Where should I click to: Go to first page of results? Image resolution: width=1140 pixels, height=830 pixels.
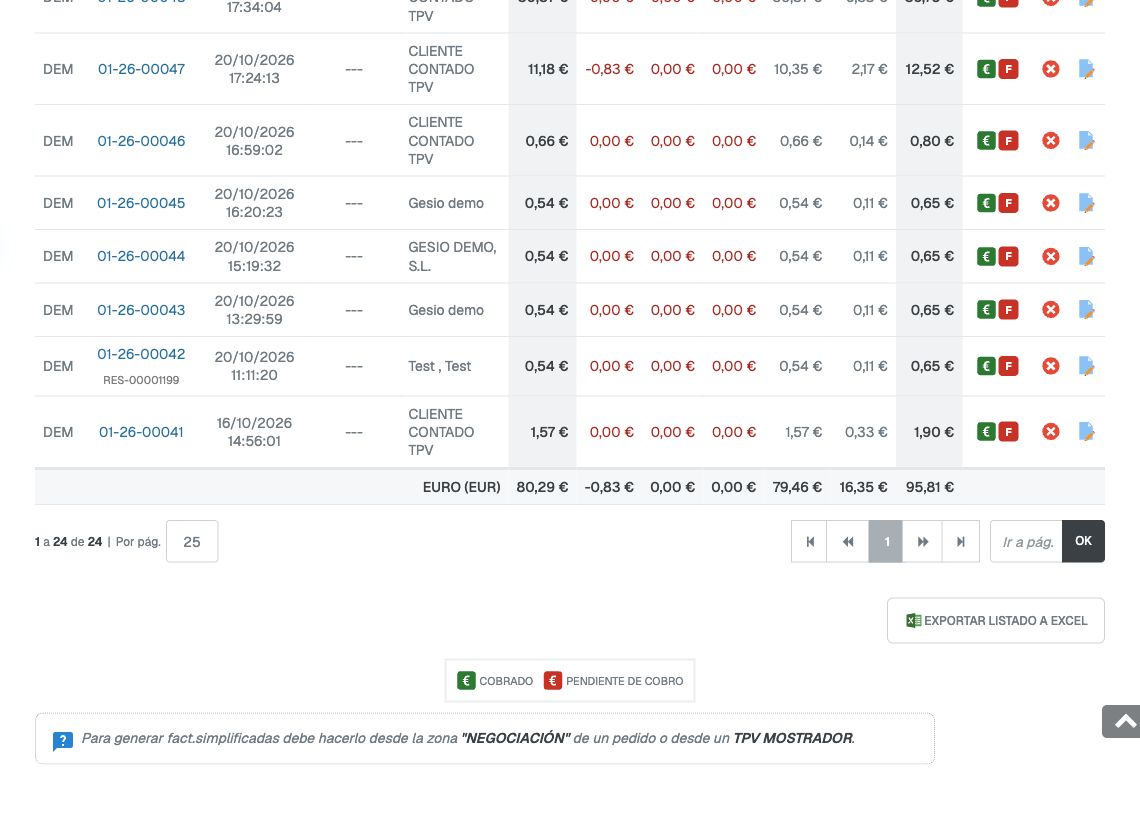click(809, 541)
